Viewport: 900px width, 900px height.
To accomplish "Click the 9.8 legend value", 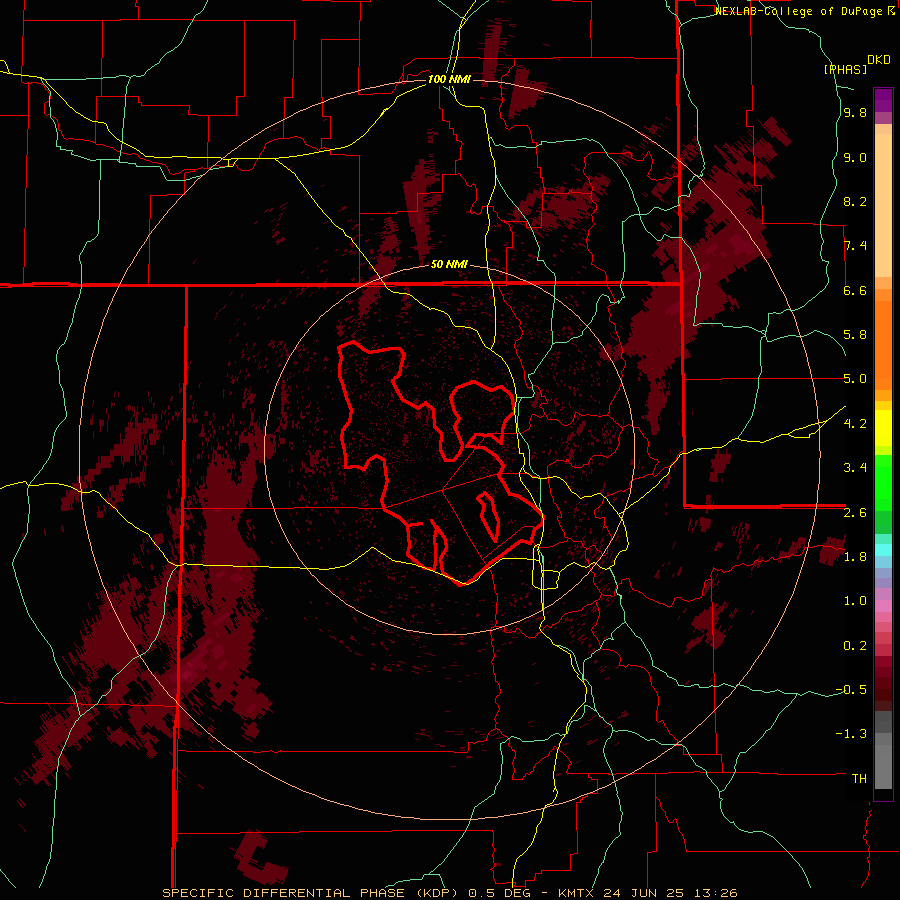I will tap(855, 113).
